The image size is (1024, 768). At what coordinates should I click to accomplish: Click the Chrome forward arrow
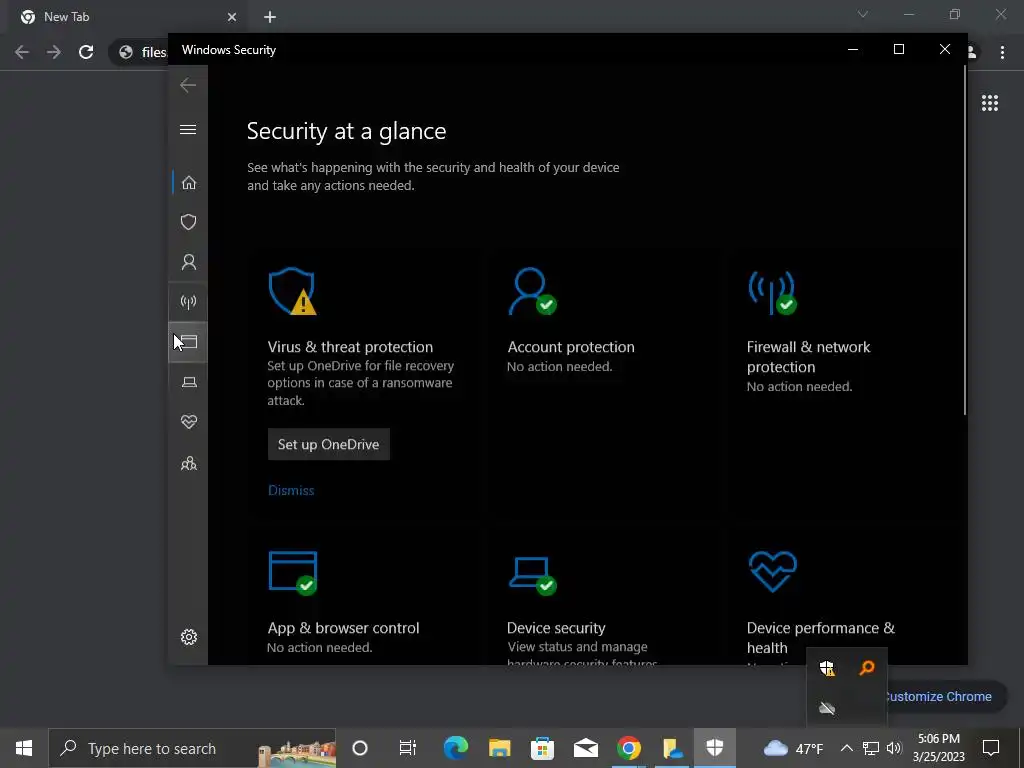[54, 52]
